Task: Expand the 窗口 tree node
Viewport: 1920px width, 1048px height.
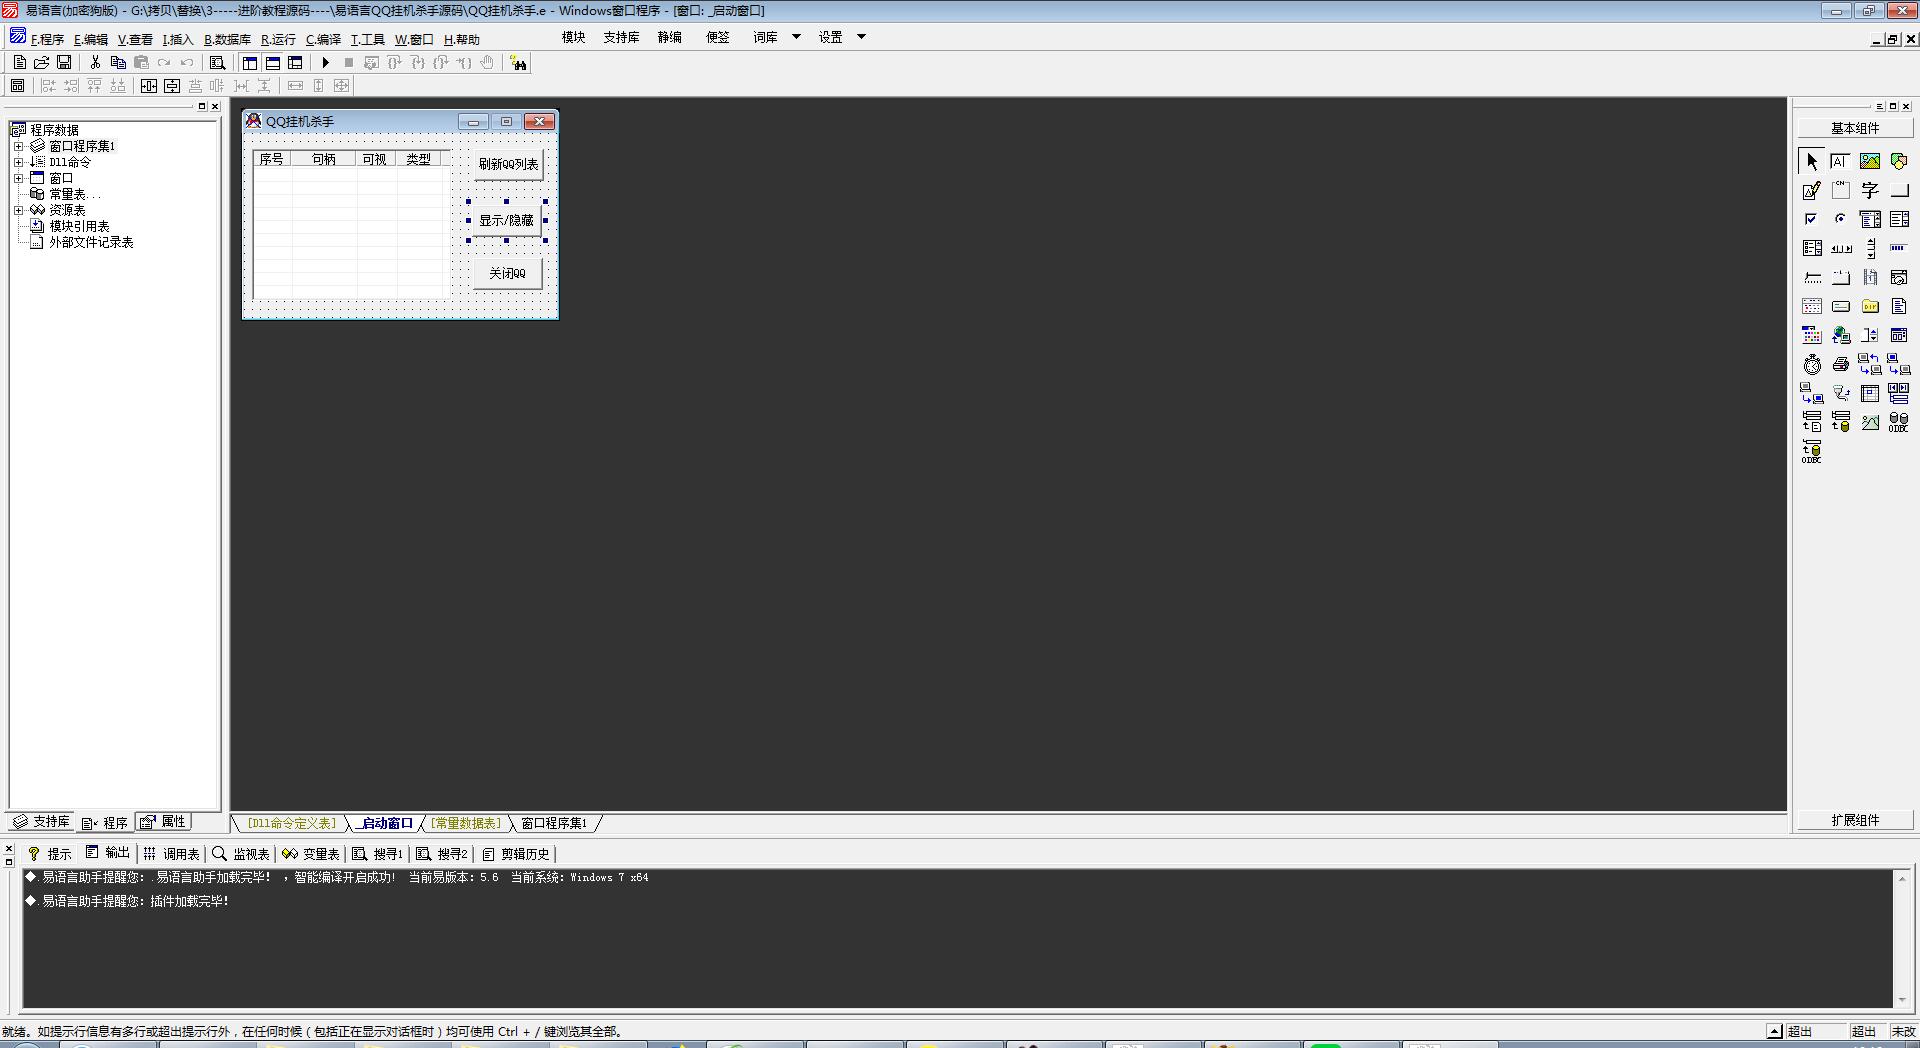Action: [x=18, y=178]
